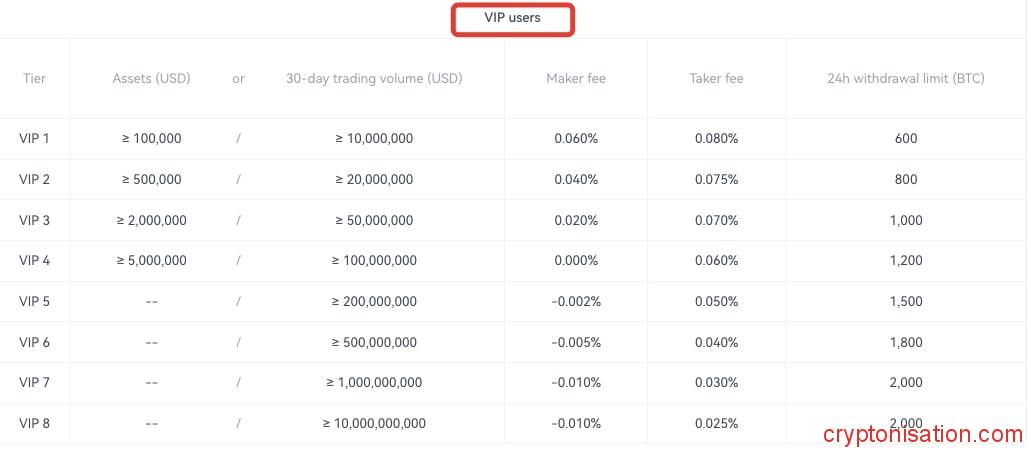The height and width of the screenshot is (450, 1028).
Task: Select the VIP 8 tier row label
Action: (x=34, y=423)
